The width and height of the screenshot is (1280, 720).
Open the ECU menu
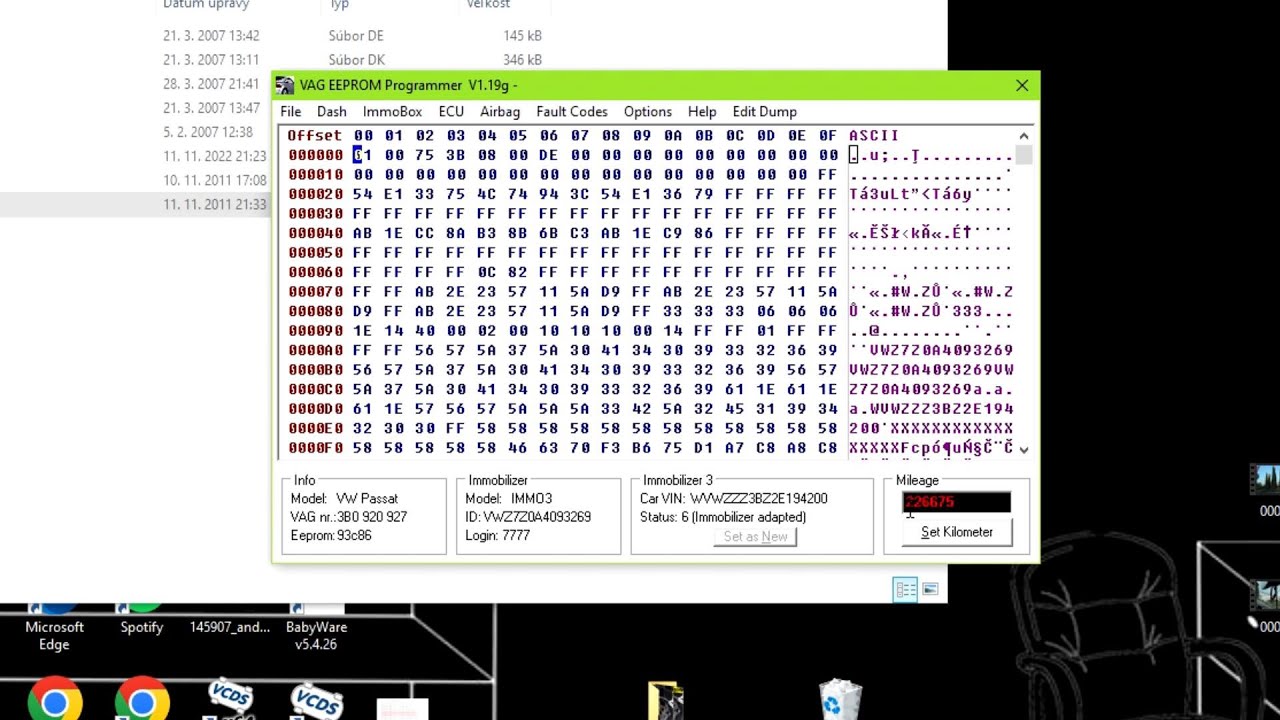pos(451,111)
